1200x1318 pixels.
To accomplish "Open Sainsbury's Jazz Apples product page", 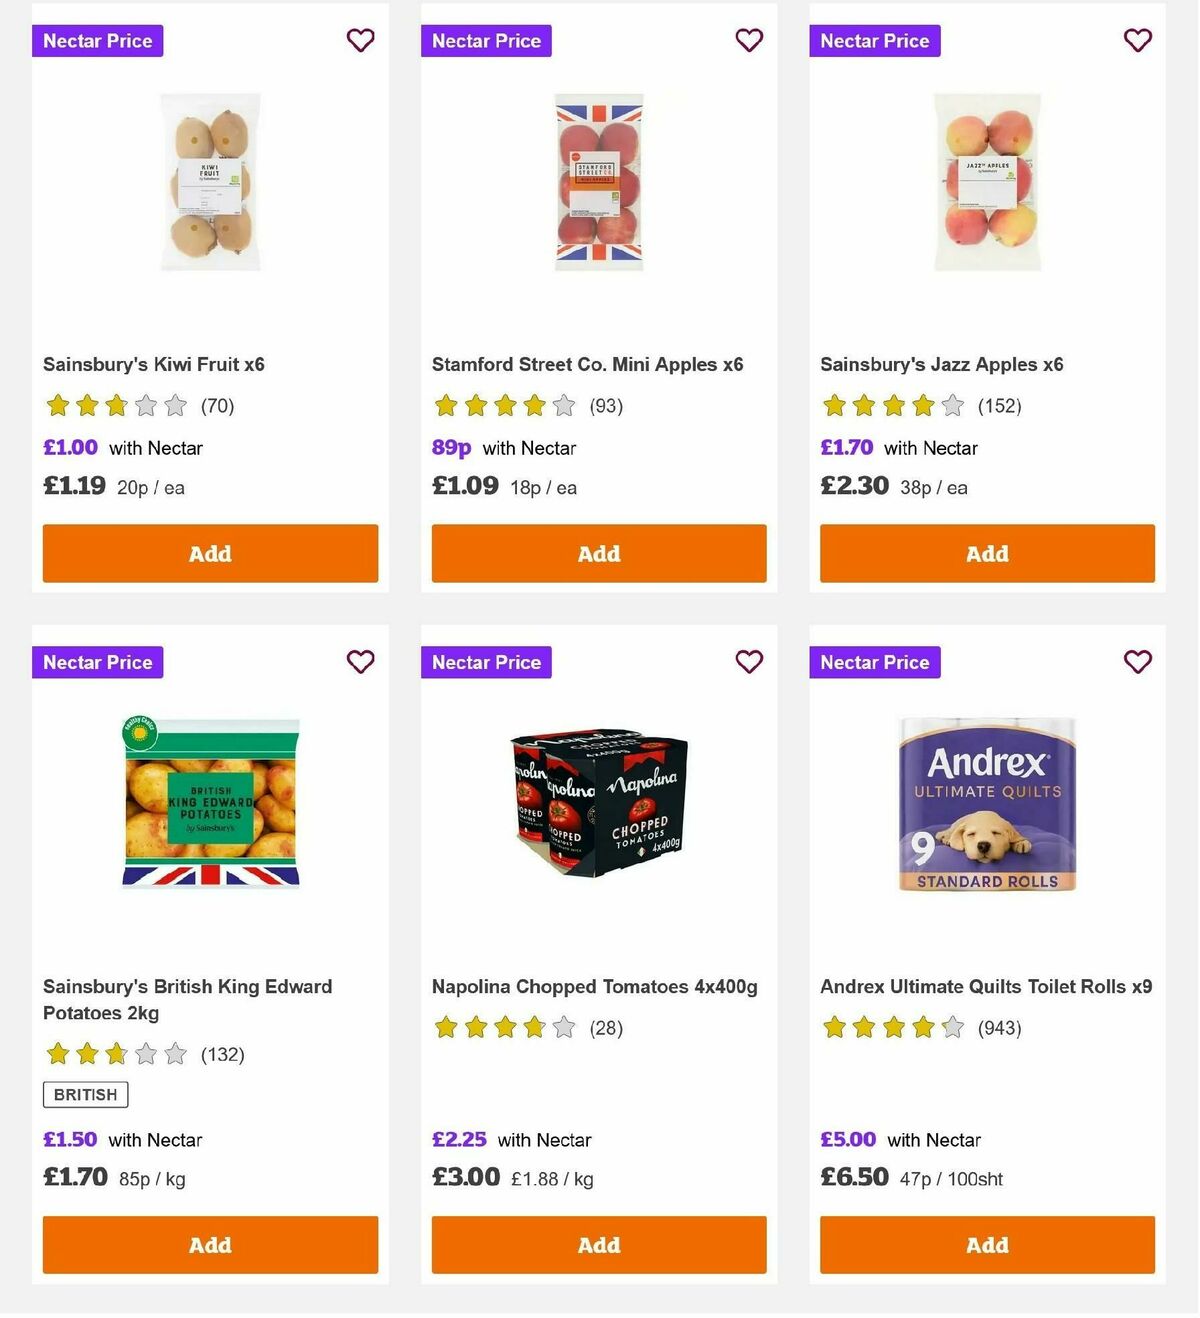I will 939,364.
